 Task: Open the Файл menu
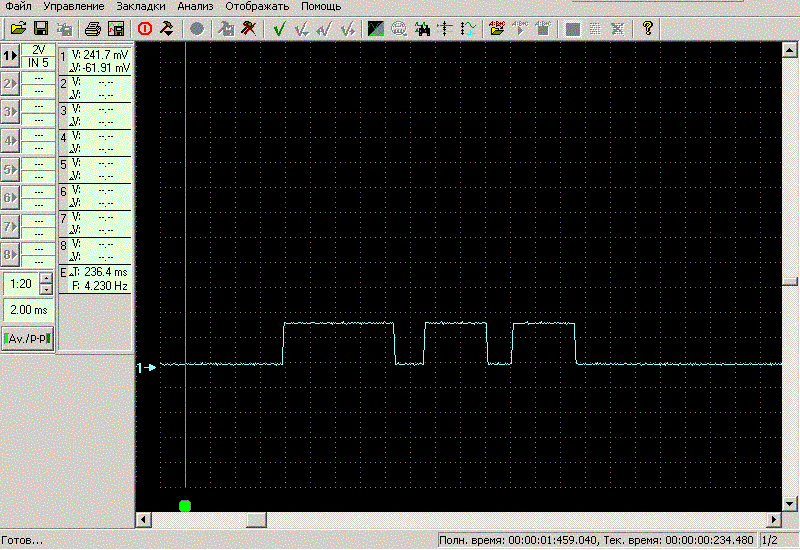pyautogui.click(x=18, y=6)
